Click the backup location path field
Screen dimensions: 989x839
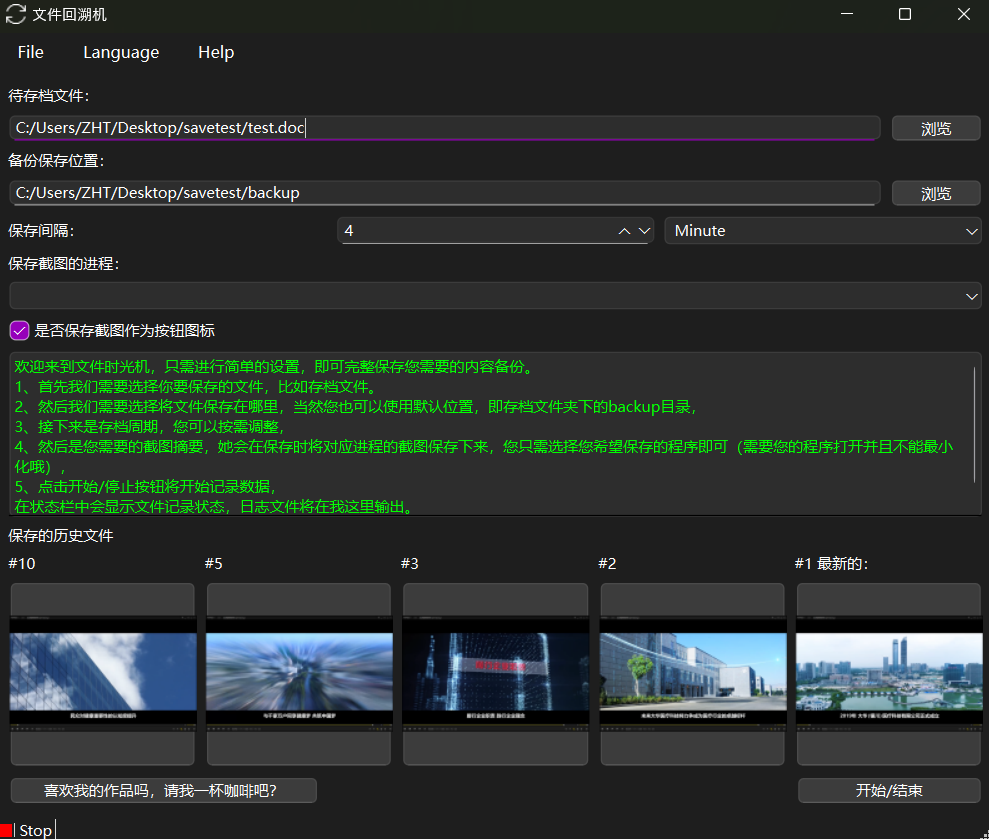445,193
